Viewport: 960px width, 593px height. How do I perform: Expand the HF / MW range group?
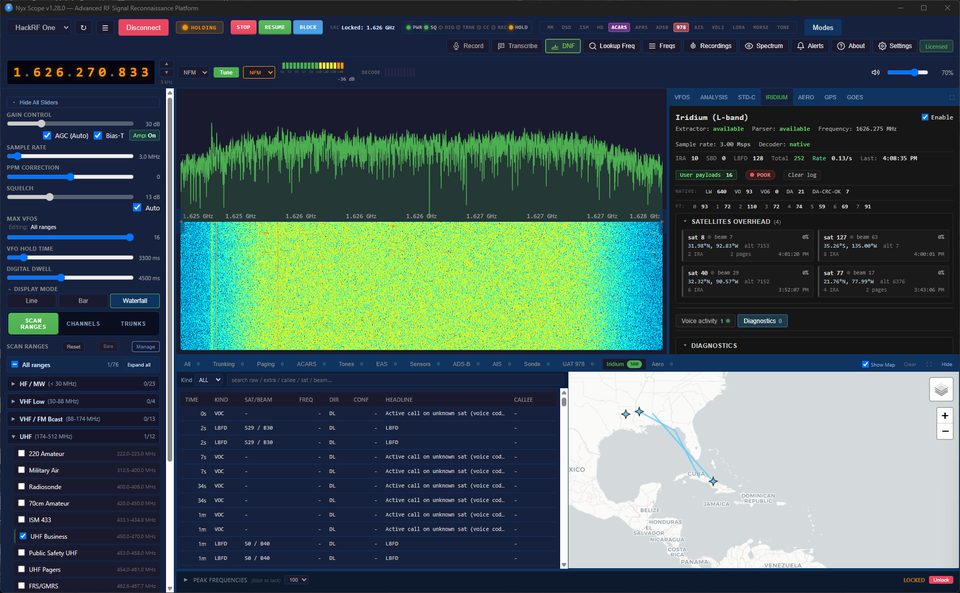[x=84, y=384]
